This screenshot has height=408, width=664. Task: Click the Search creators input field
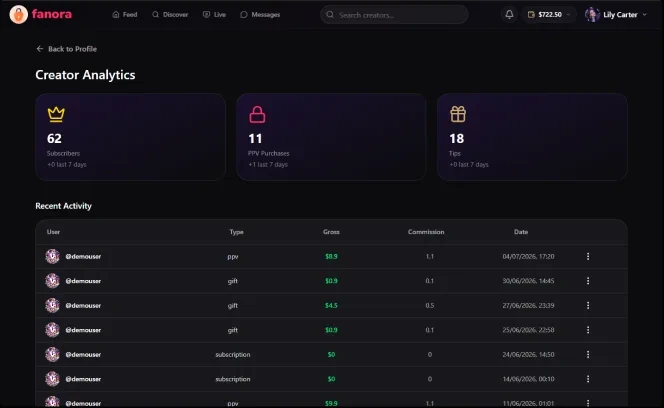(394, 15)
